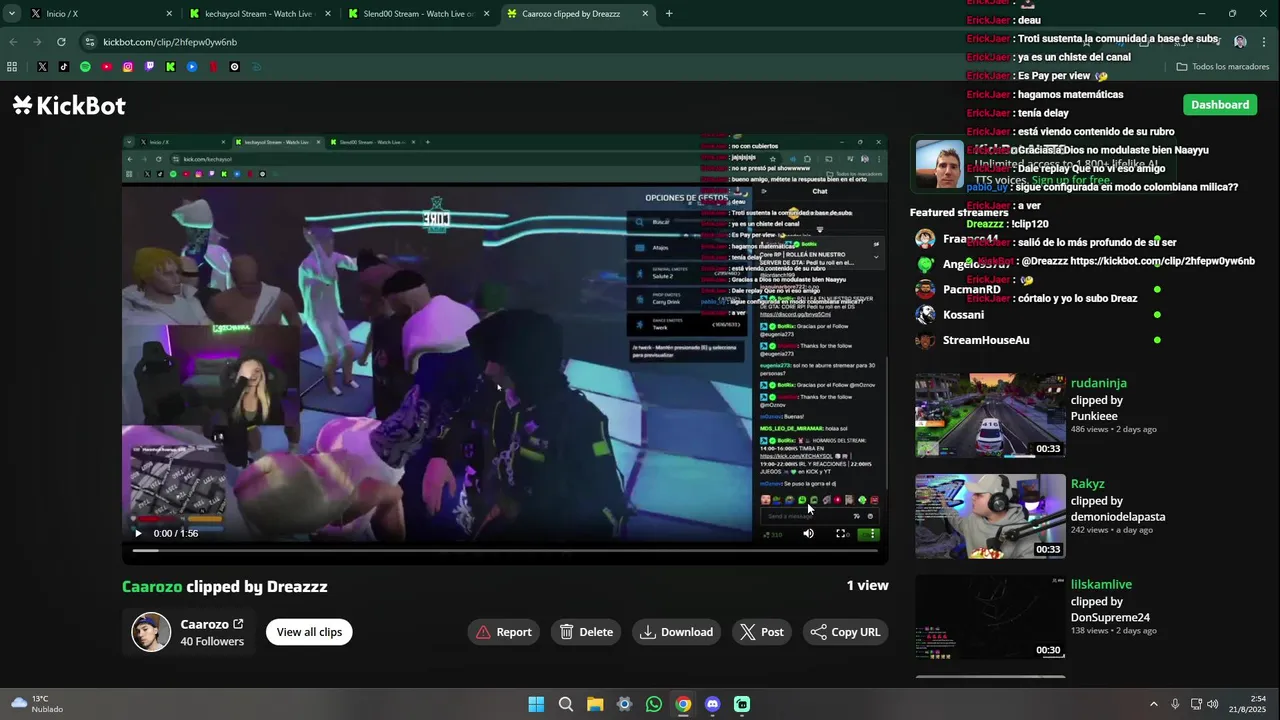Click the Report button
This screenshot has height=720, width=1280.
click(x=504, y=632)
